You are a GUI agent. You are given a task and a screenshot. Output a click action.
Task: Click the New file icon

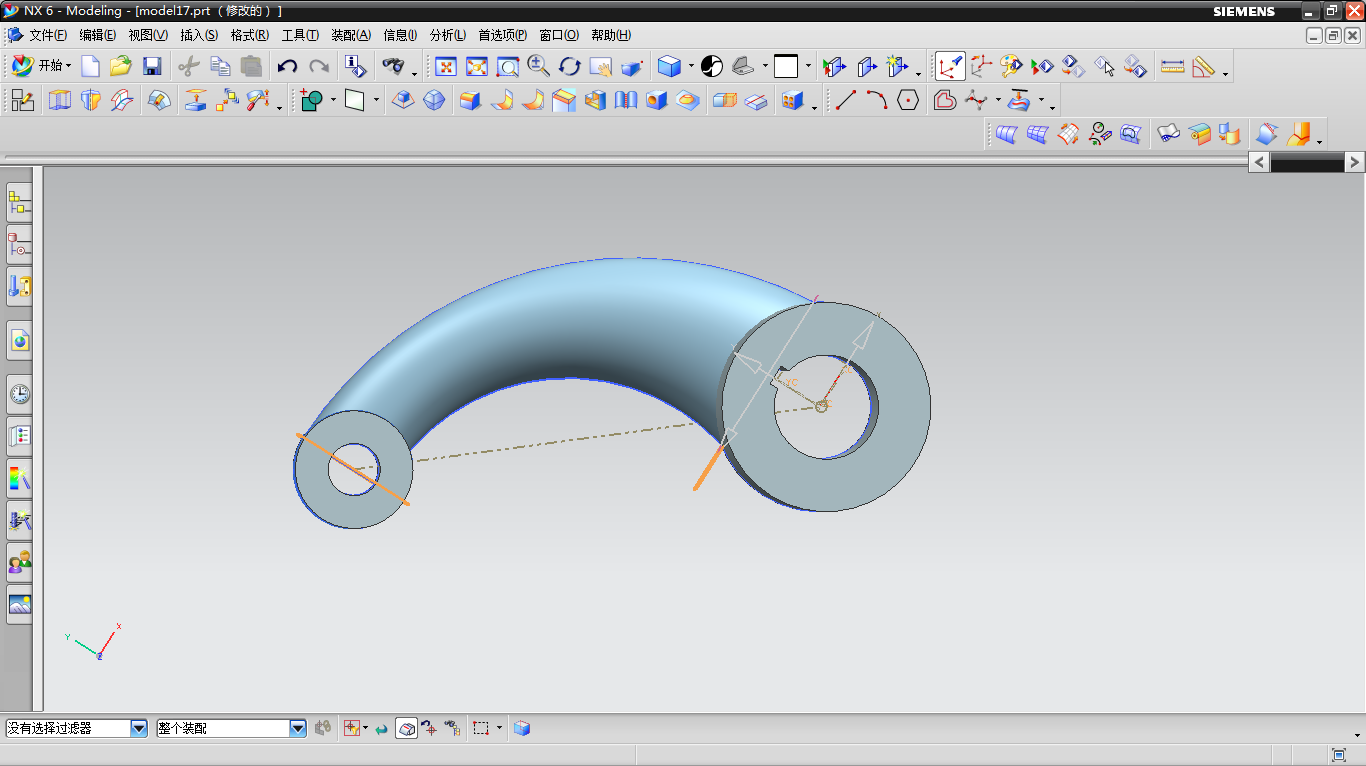tap(90, 67)
